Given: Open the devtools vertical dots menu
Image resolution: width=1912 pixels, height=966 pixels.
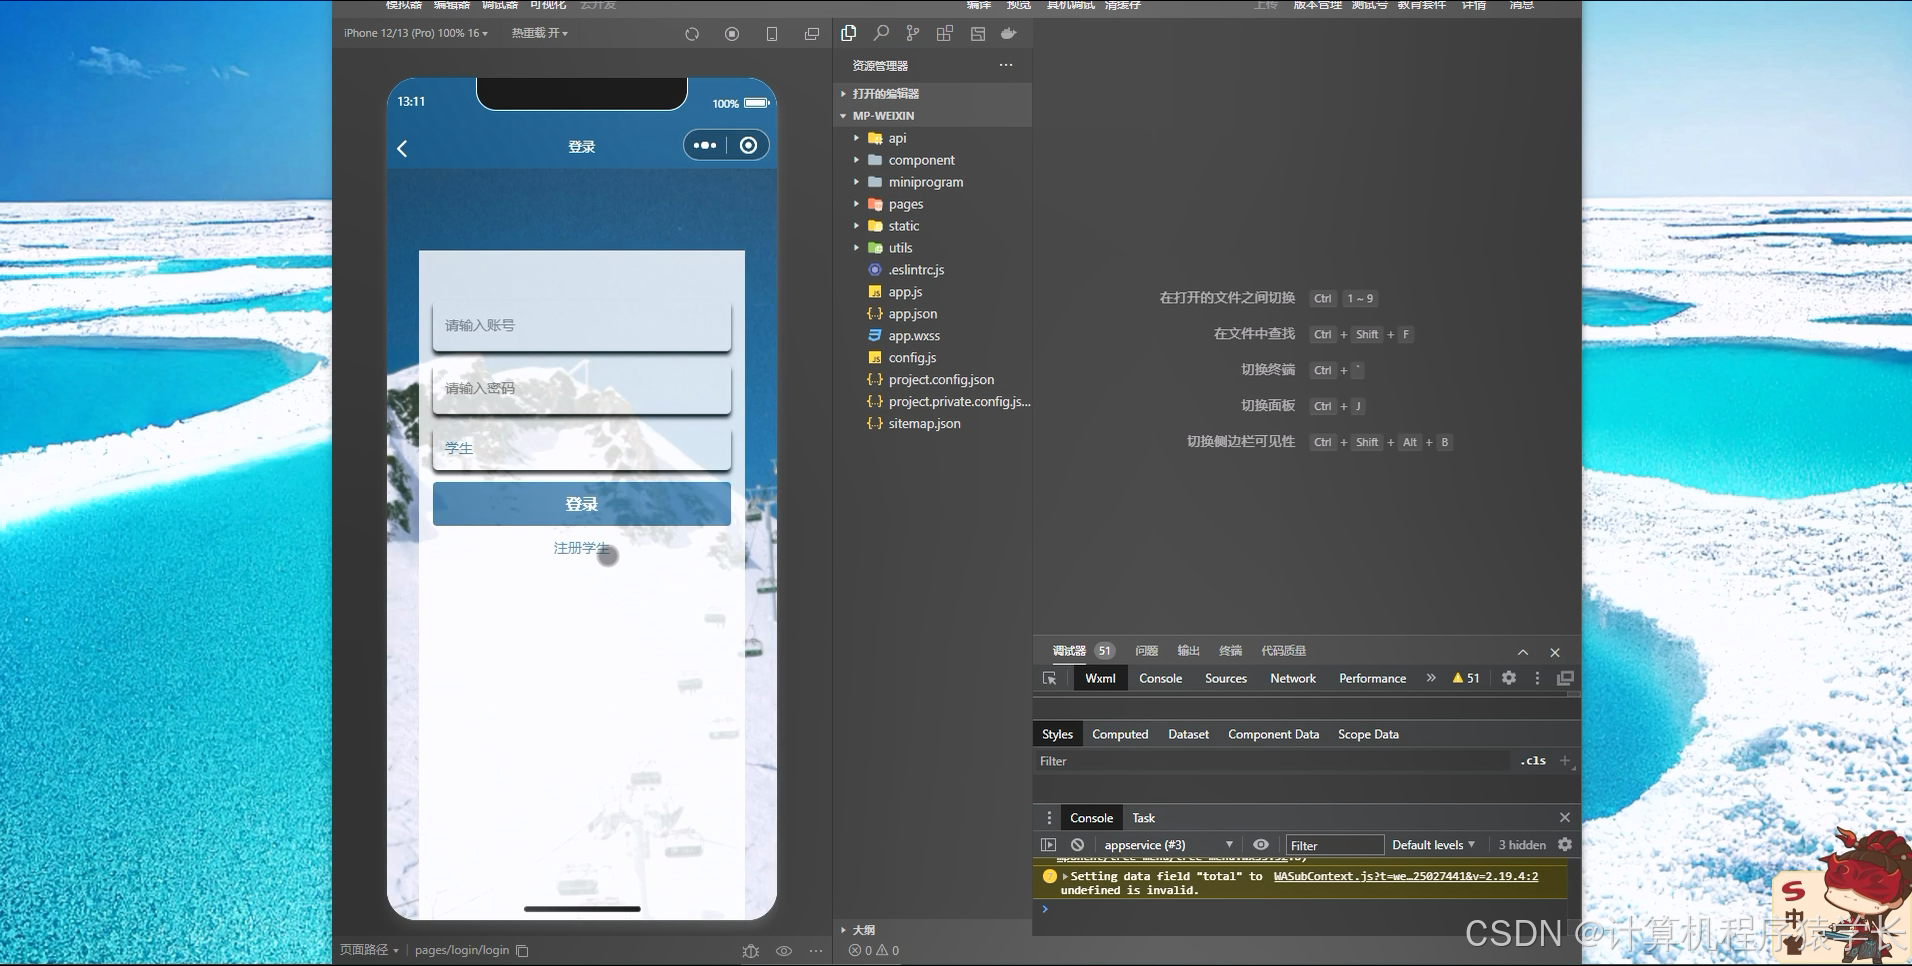Looking at the screenshot, I should [1537, 678].
